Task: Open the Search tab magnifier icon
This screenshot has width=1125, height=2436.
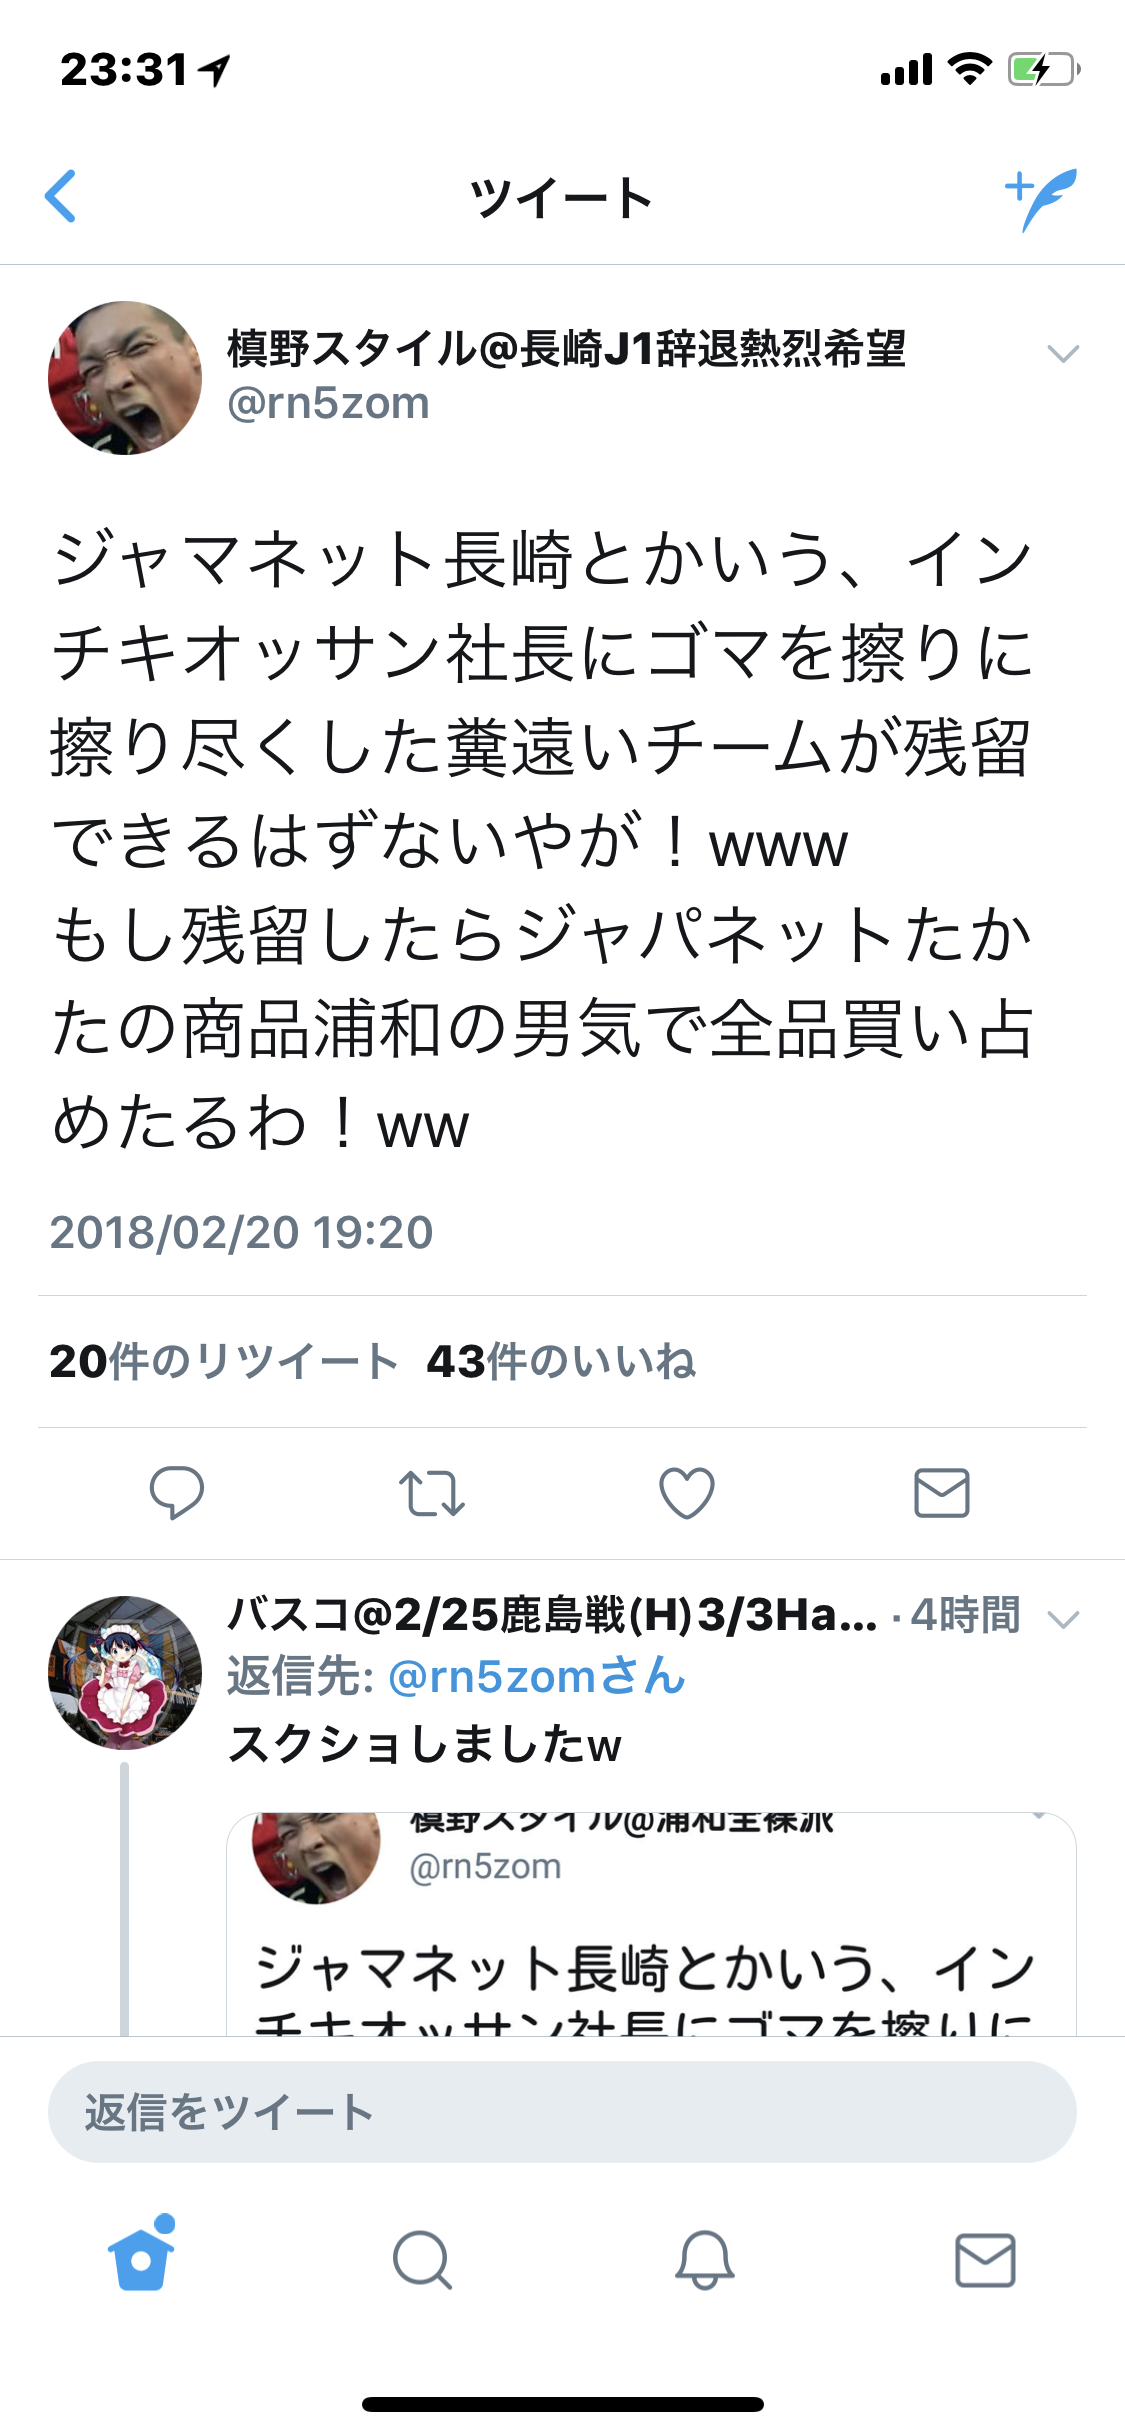Action: pos(422,2260)
